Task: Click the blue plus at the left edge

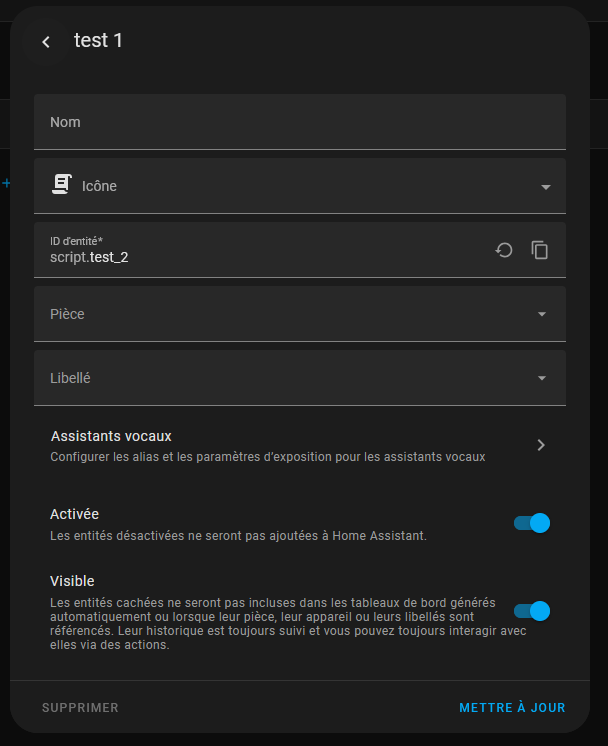Action: click(x=6, y=183)
